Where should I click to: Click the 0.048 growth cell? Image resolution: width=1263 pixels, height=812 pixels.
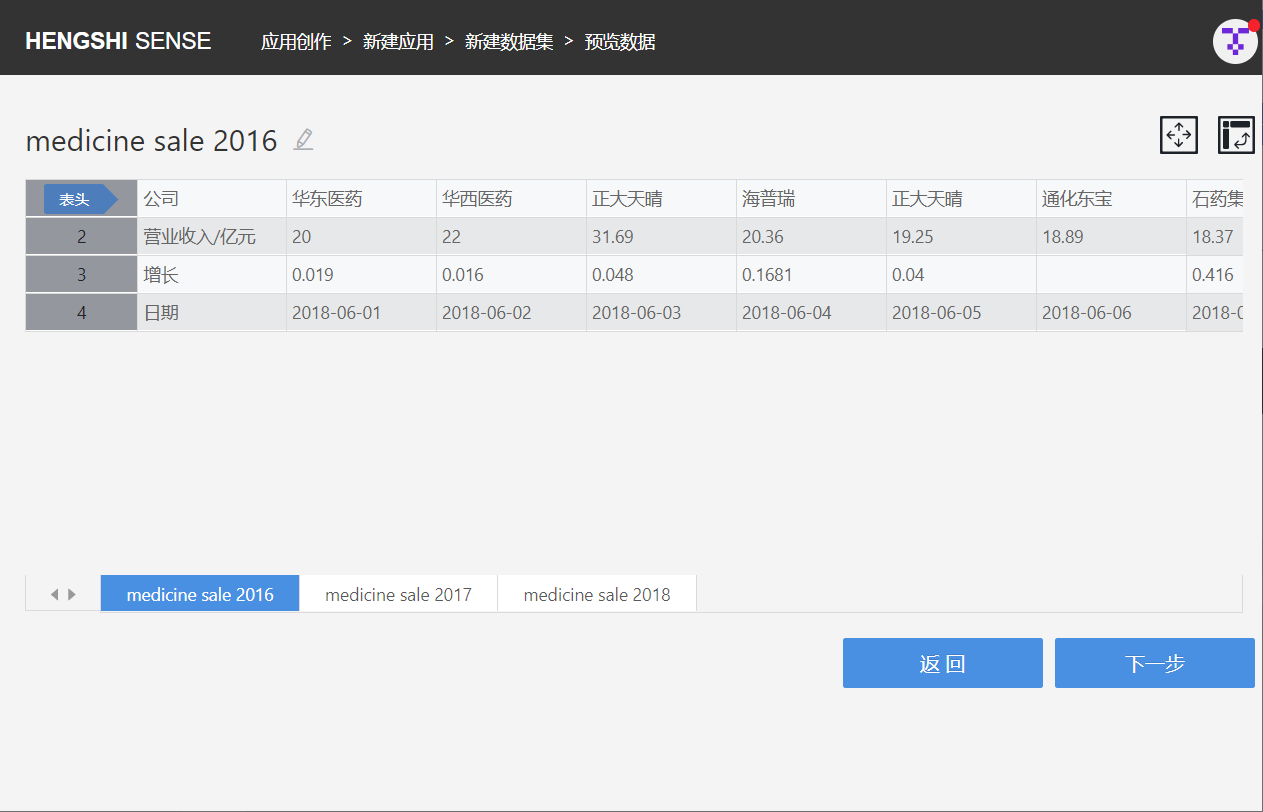(x=661, y=275)
